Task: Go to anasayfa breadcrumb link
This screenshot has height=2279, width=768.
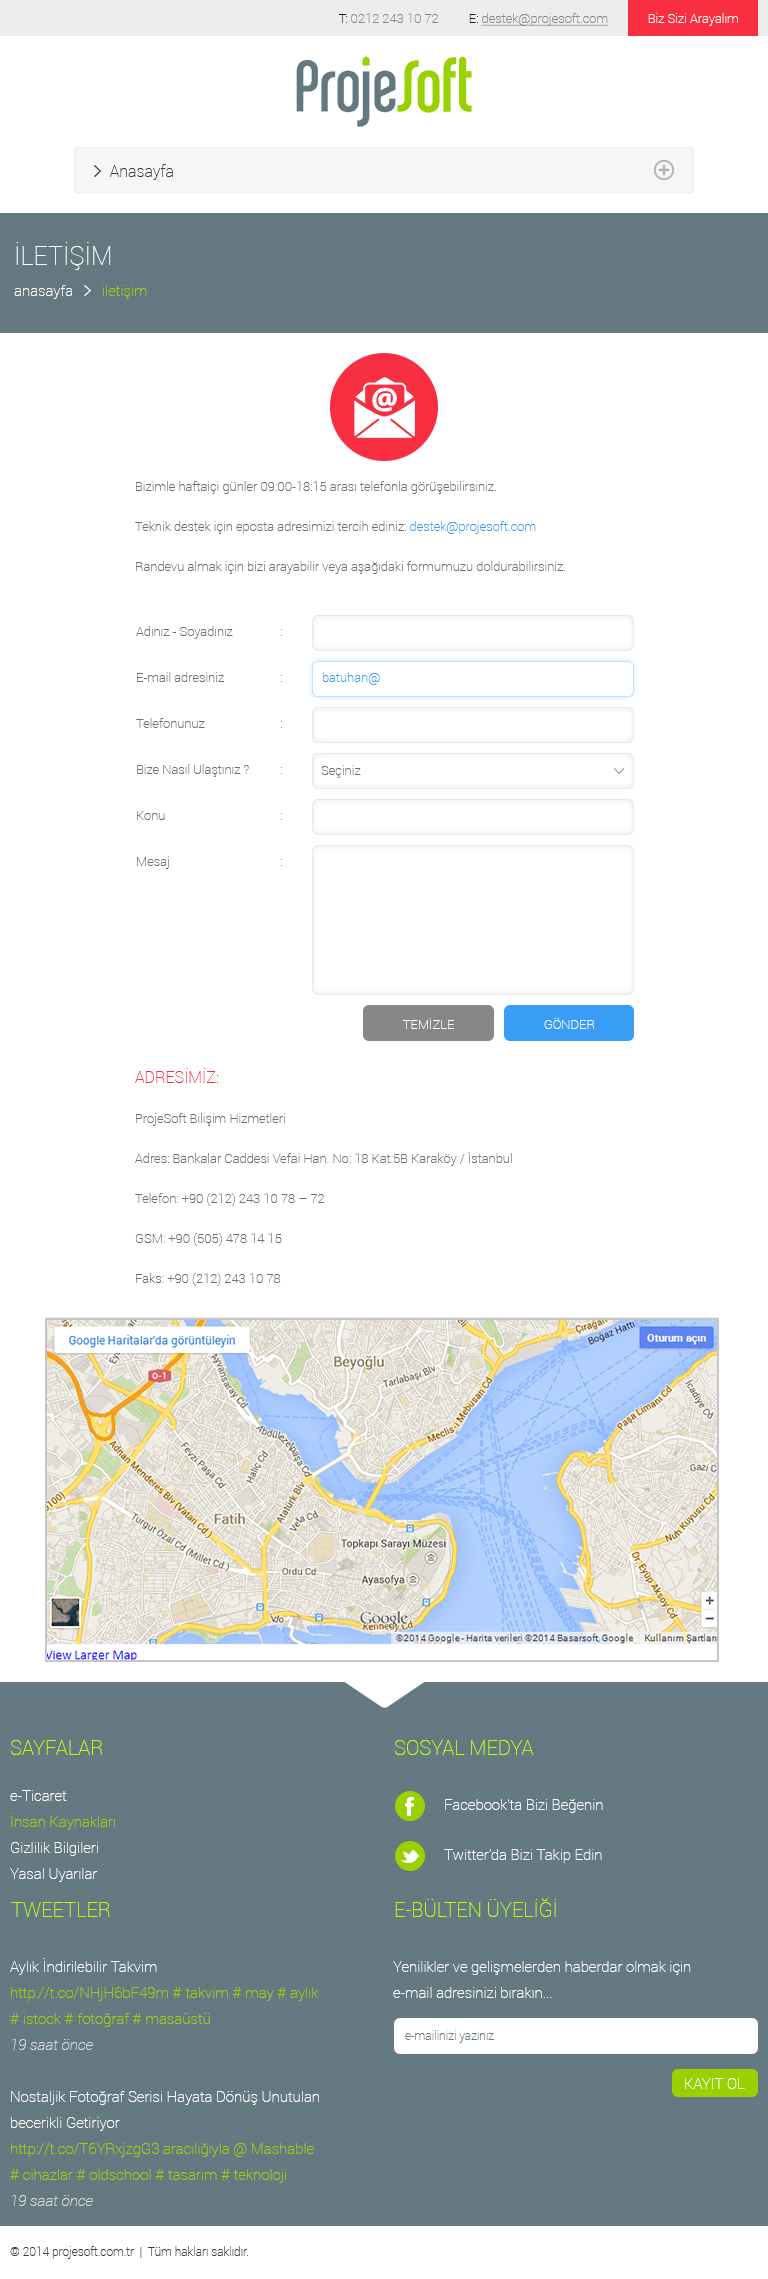Action: pos(43,291)
